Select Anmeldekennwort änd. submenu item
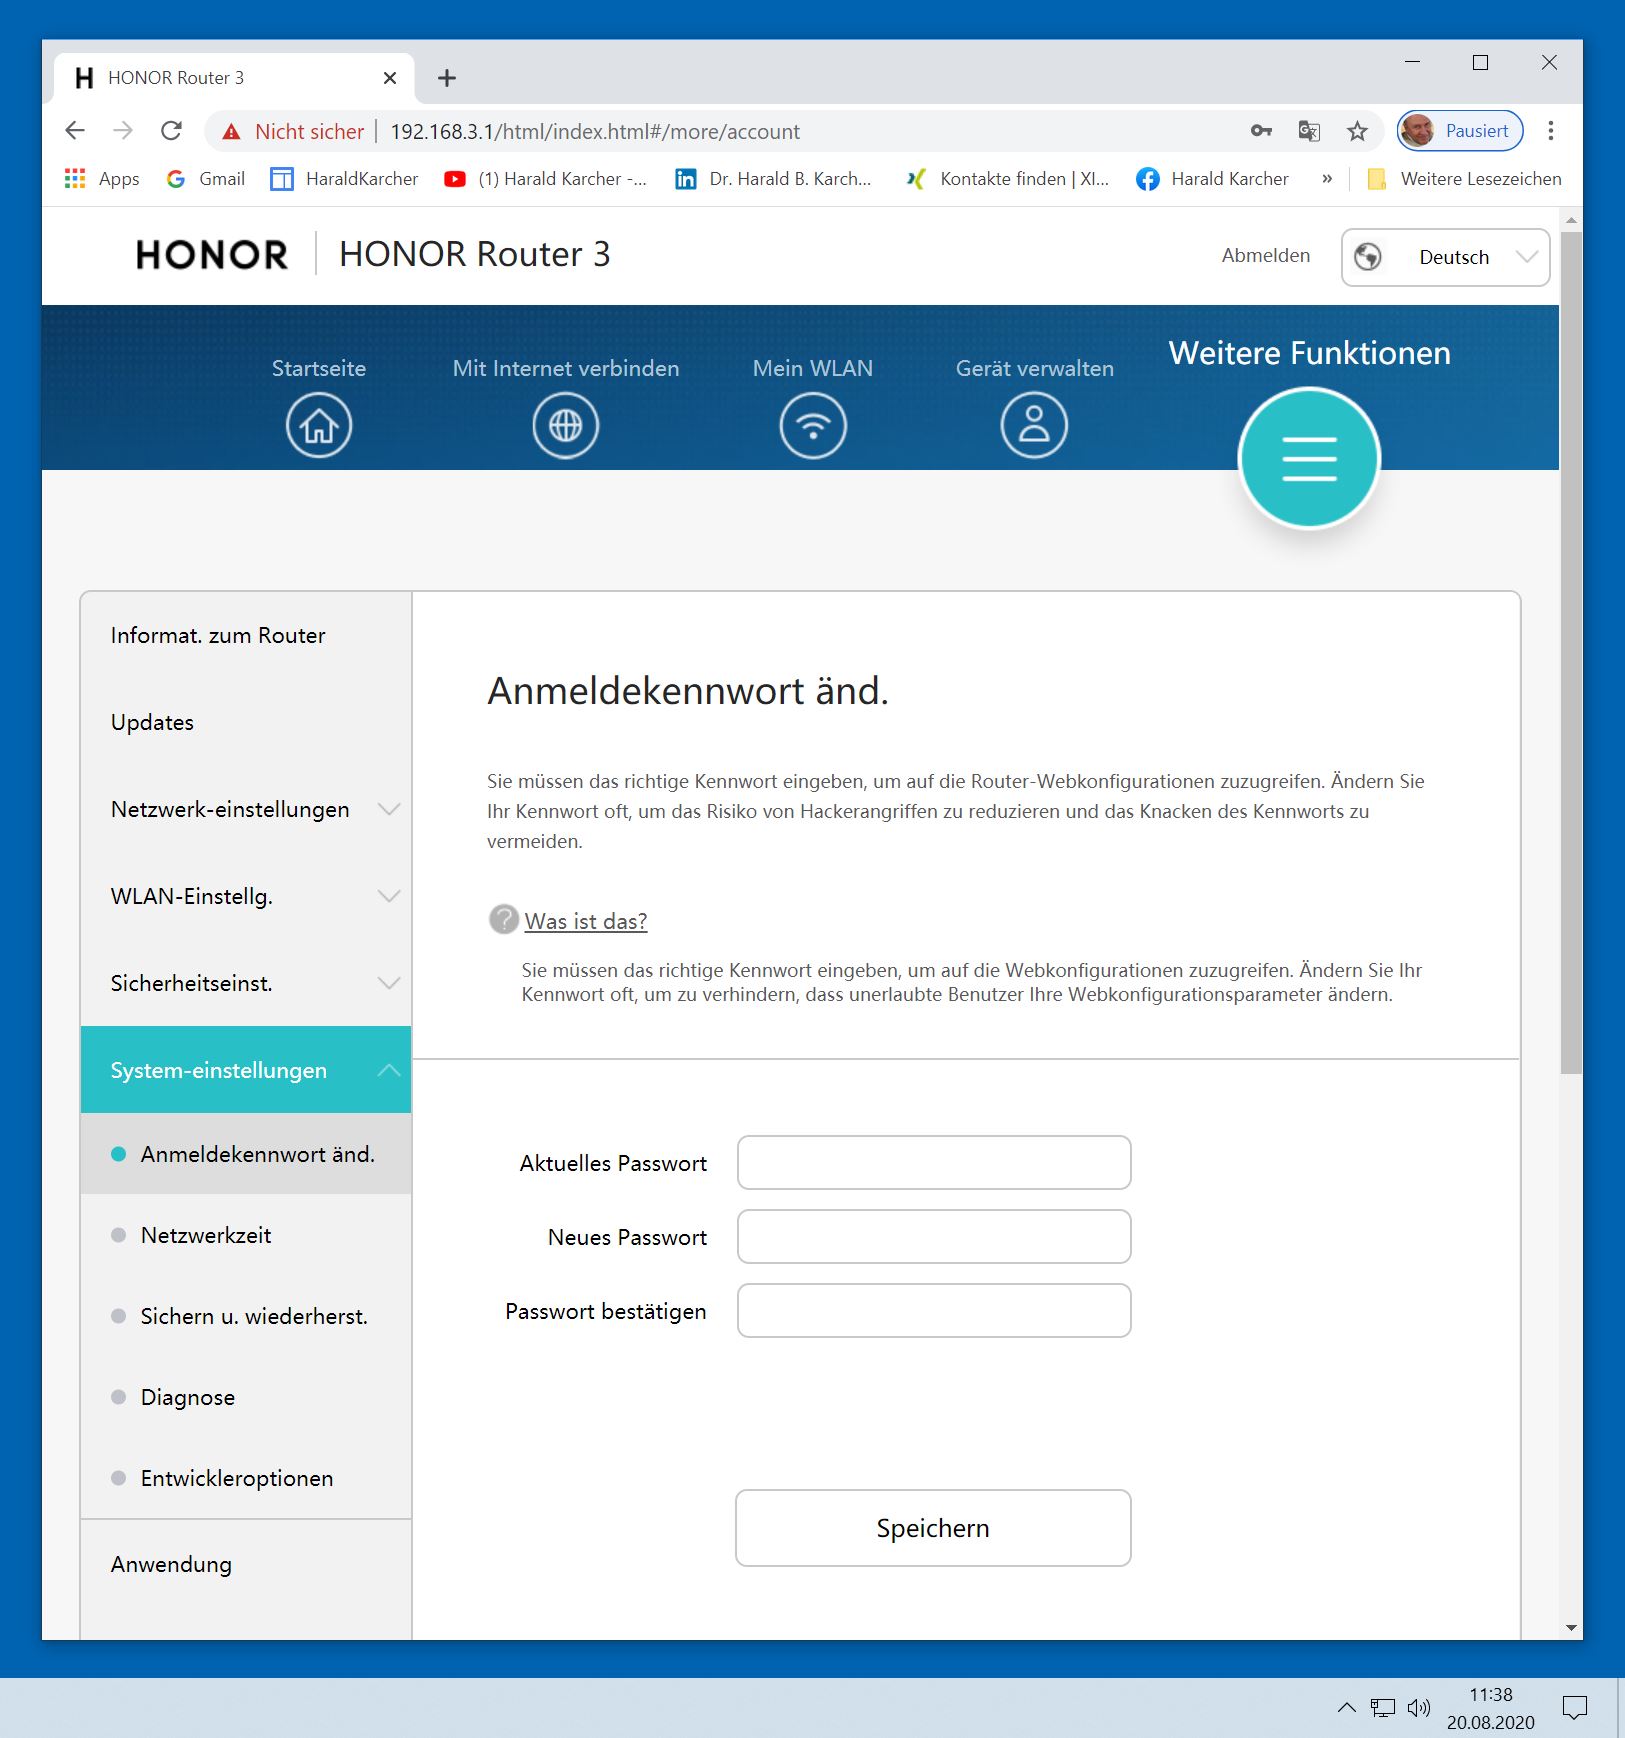The height and width of the screenshot is (1738, 1625). point(246,1154)
